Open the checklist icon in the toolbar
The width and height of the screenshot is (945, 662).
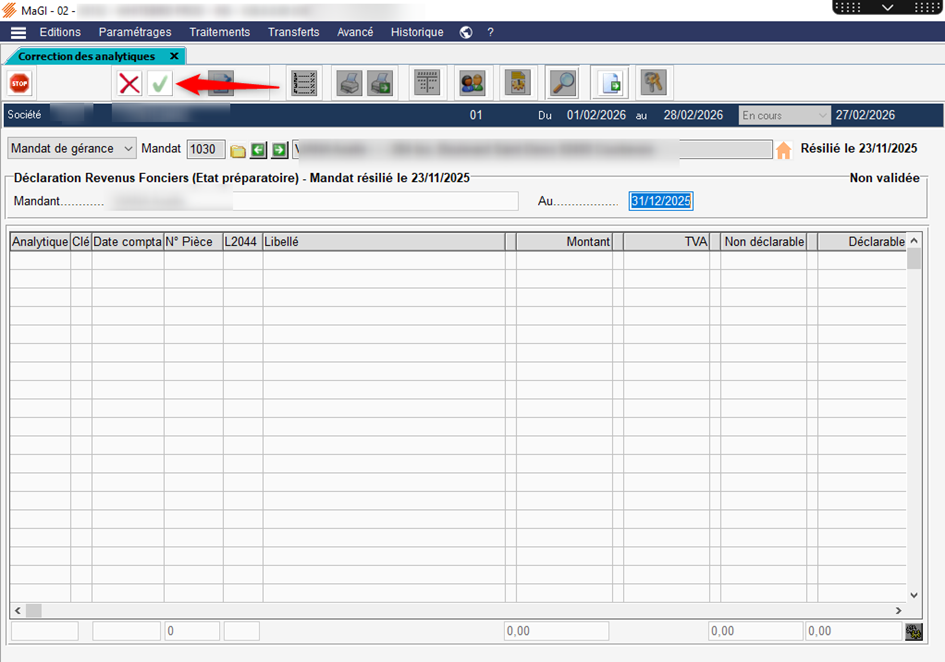pos(304,83)
